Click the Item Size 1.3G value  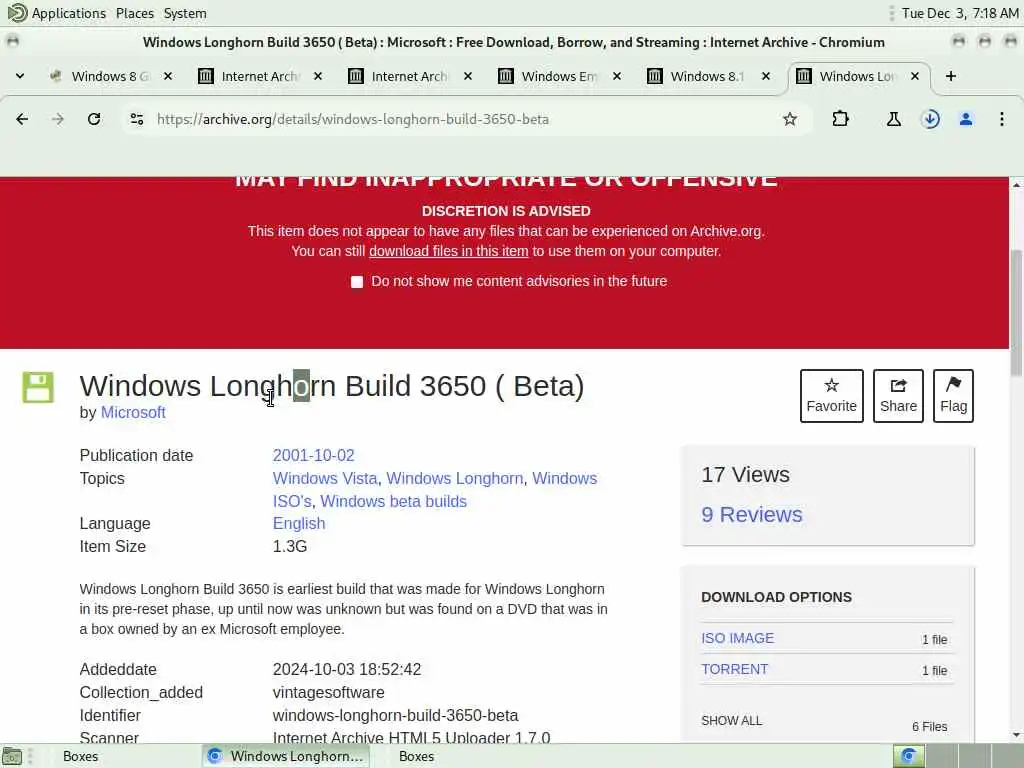290,546
